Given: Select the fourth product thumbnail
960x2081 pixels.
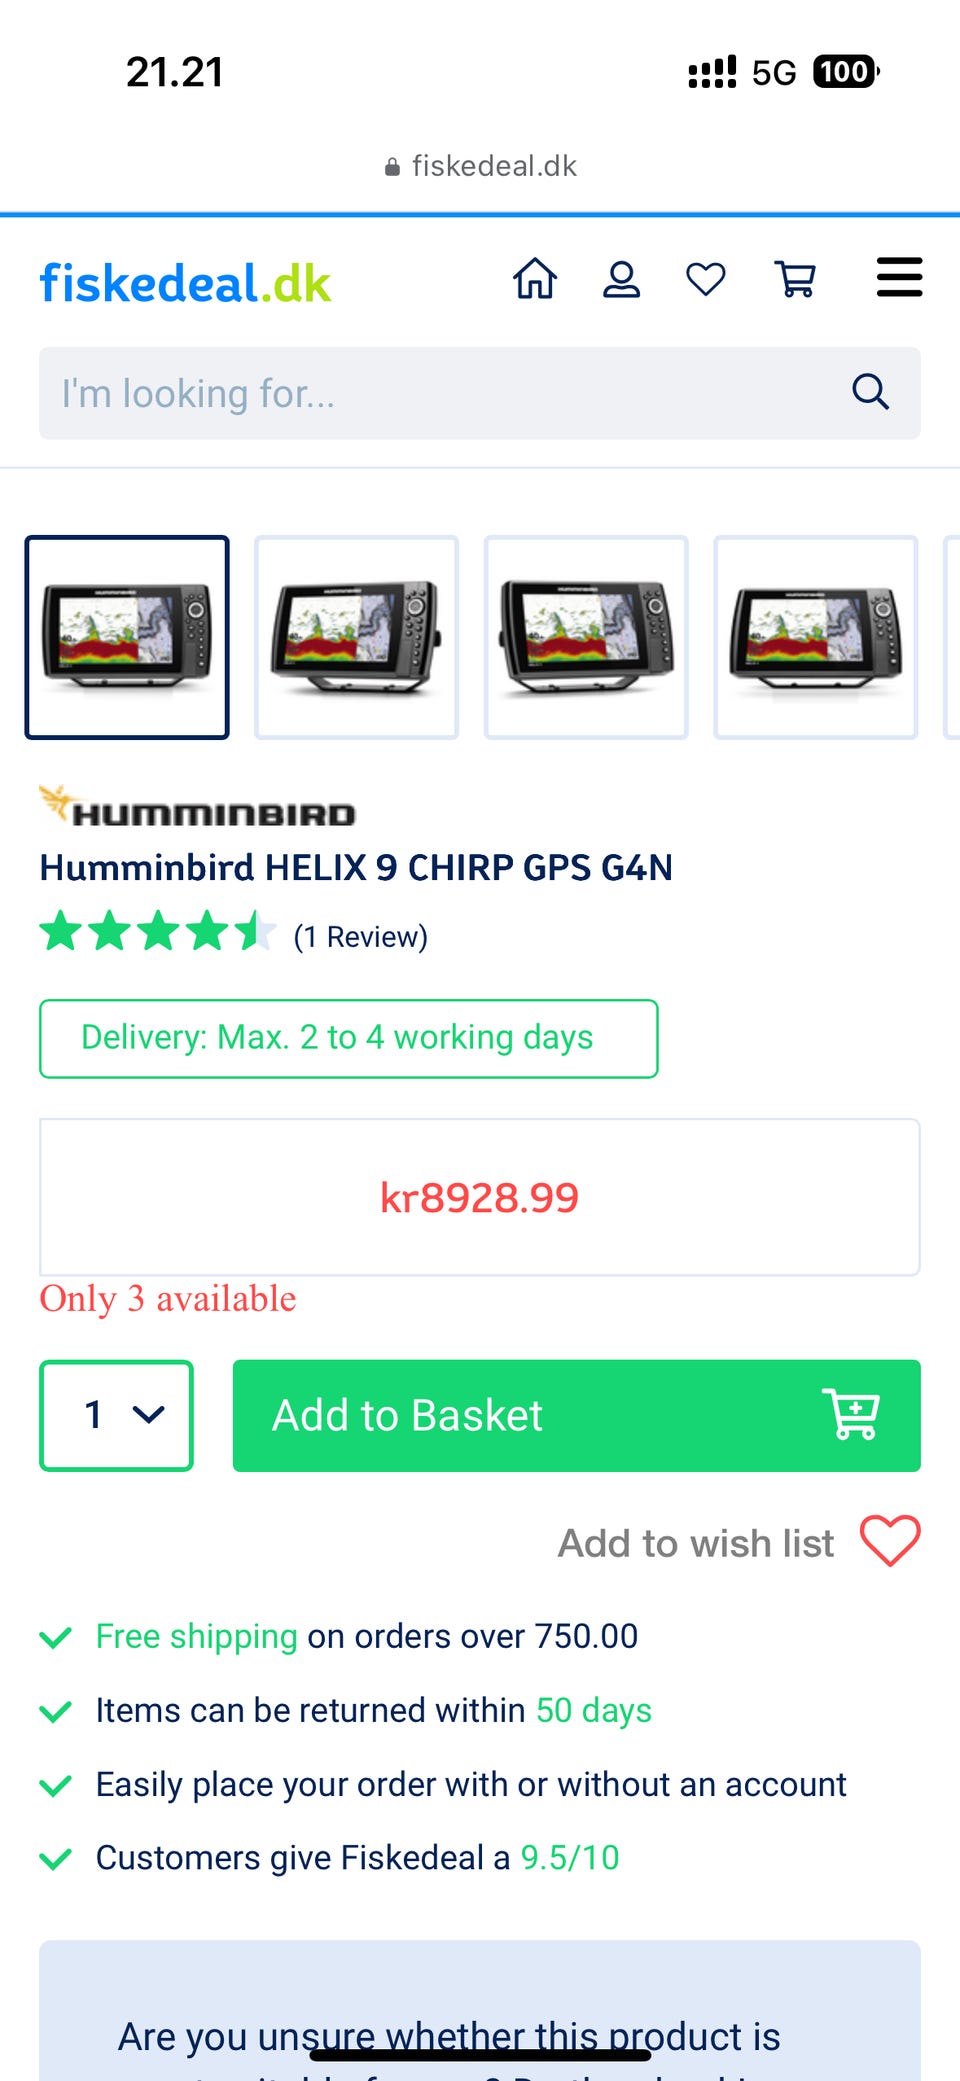Looking at the screenshot, I should point(815,637).
